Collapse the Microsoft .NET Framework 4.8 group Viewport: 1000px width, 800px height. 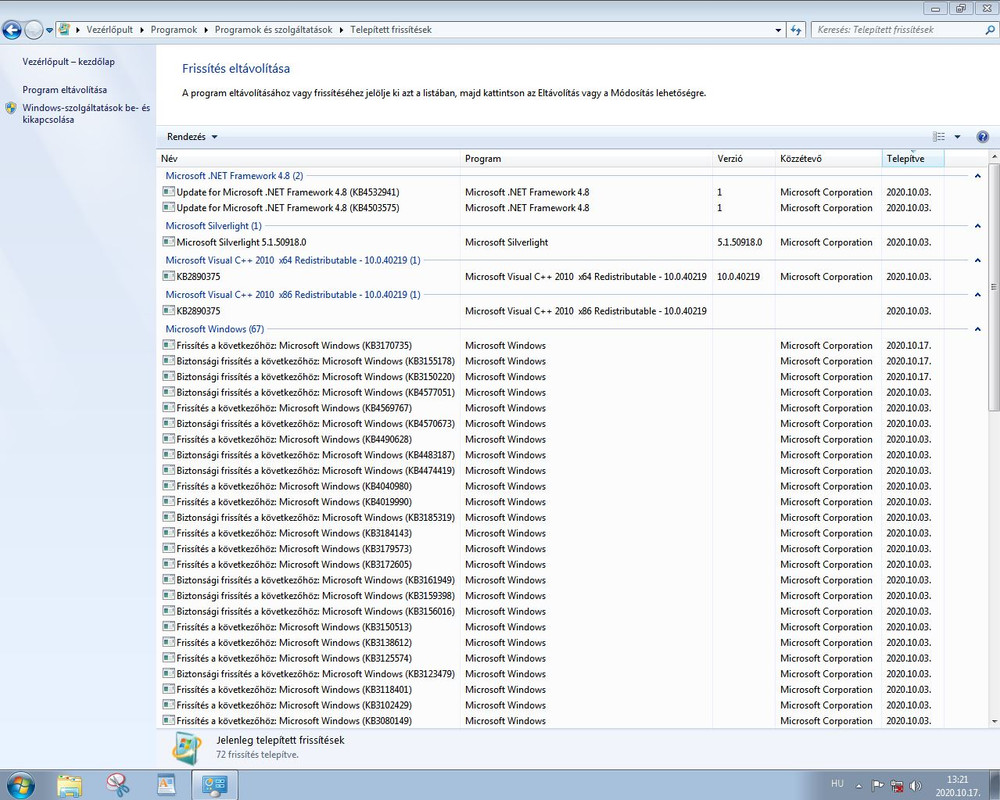click(978, 176)
